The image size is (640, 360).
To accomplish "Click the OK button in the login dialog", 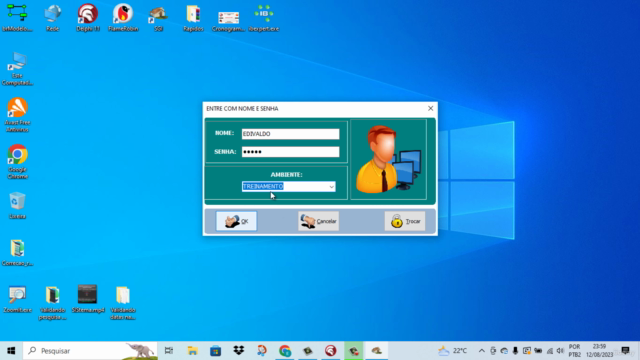I will coord(236,221).
